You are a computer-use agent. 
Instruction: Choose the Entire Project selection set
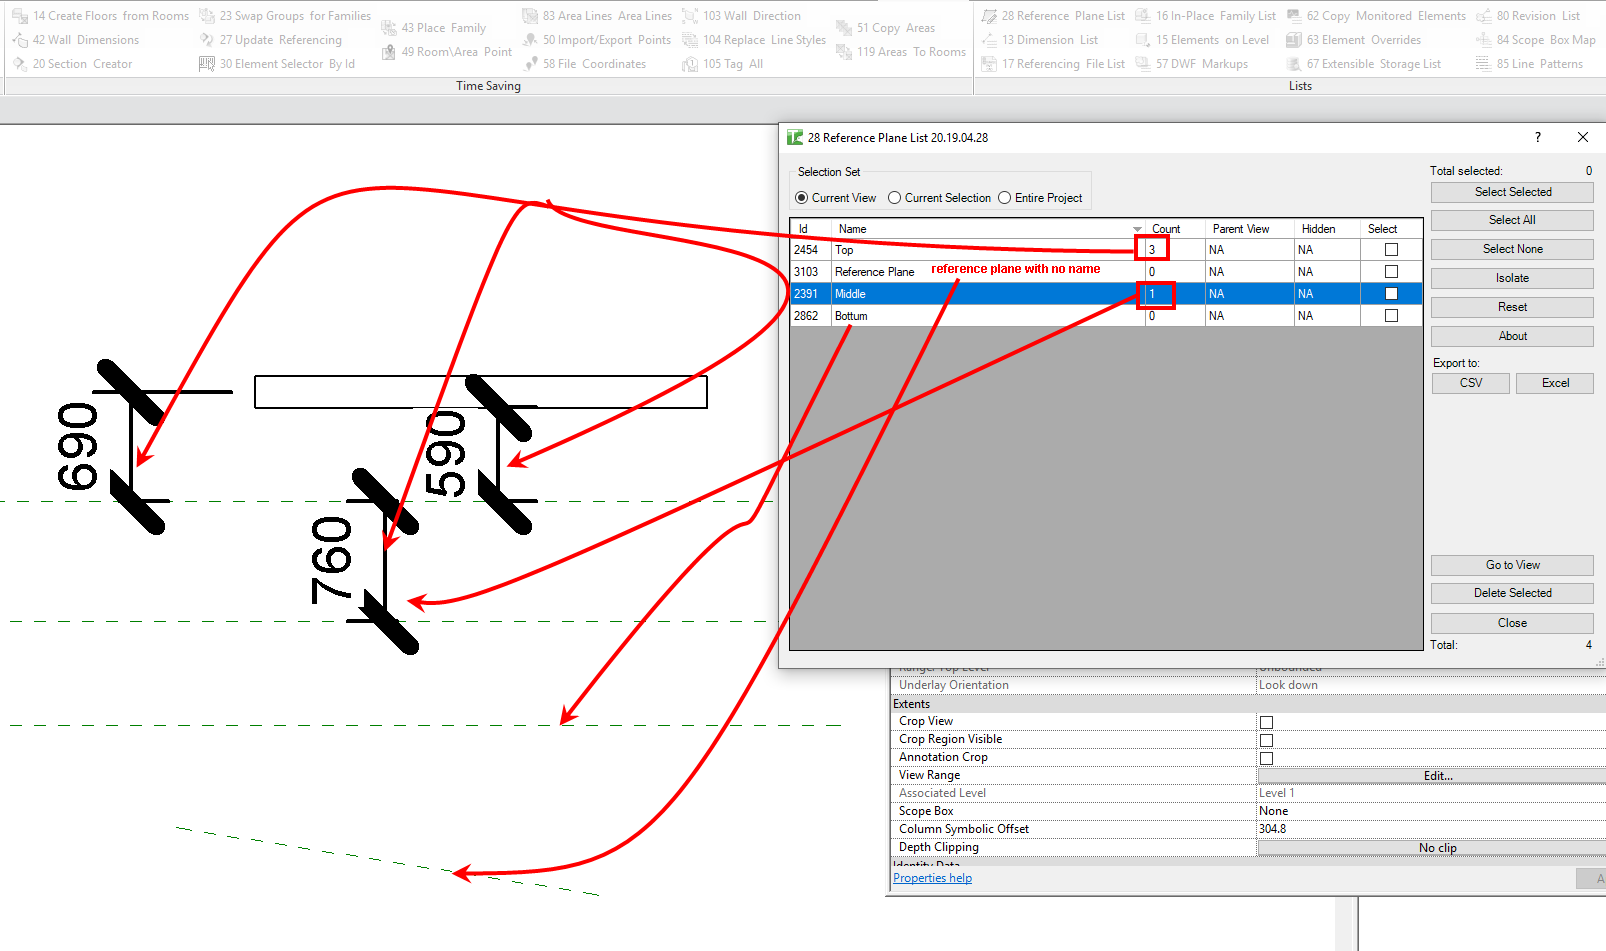(x=1003, y=197)
